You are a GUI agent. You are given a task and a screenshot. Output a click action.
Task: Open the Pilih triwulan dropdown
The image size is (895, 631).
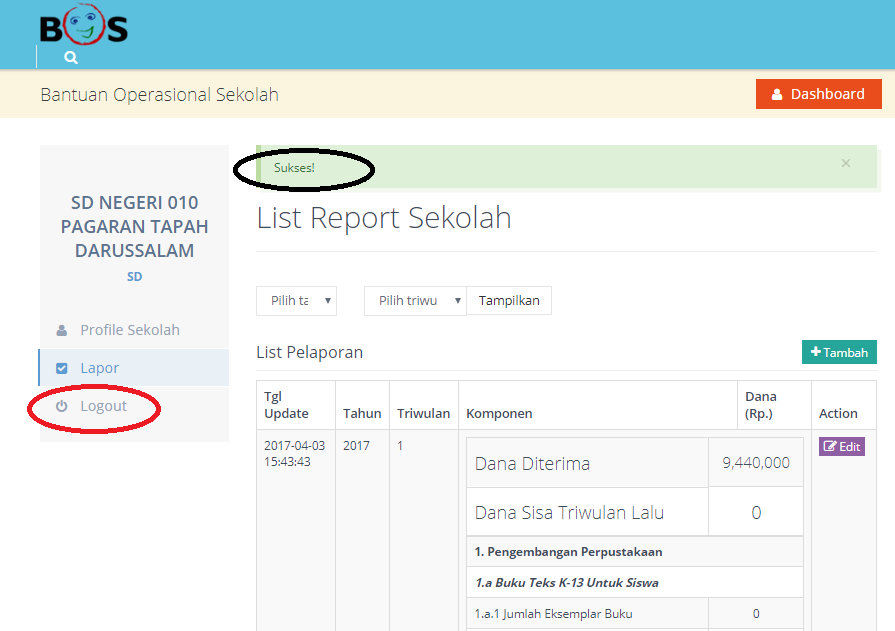(x=414, y=300)
